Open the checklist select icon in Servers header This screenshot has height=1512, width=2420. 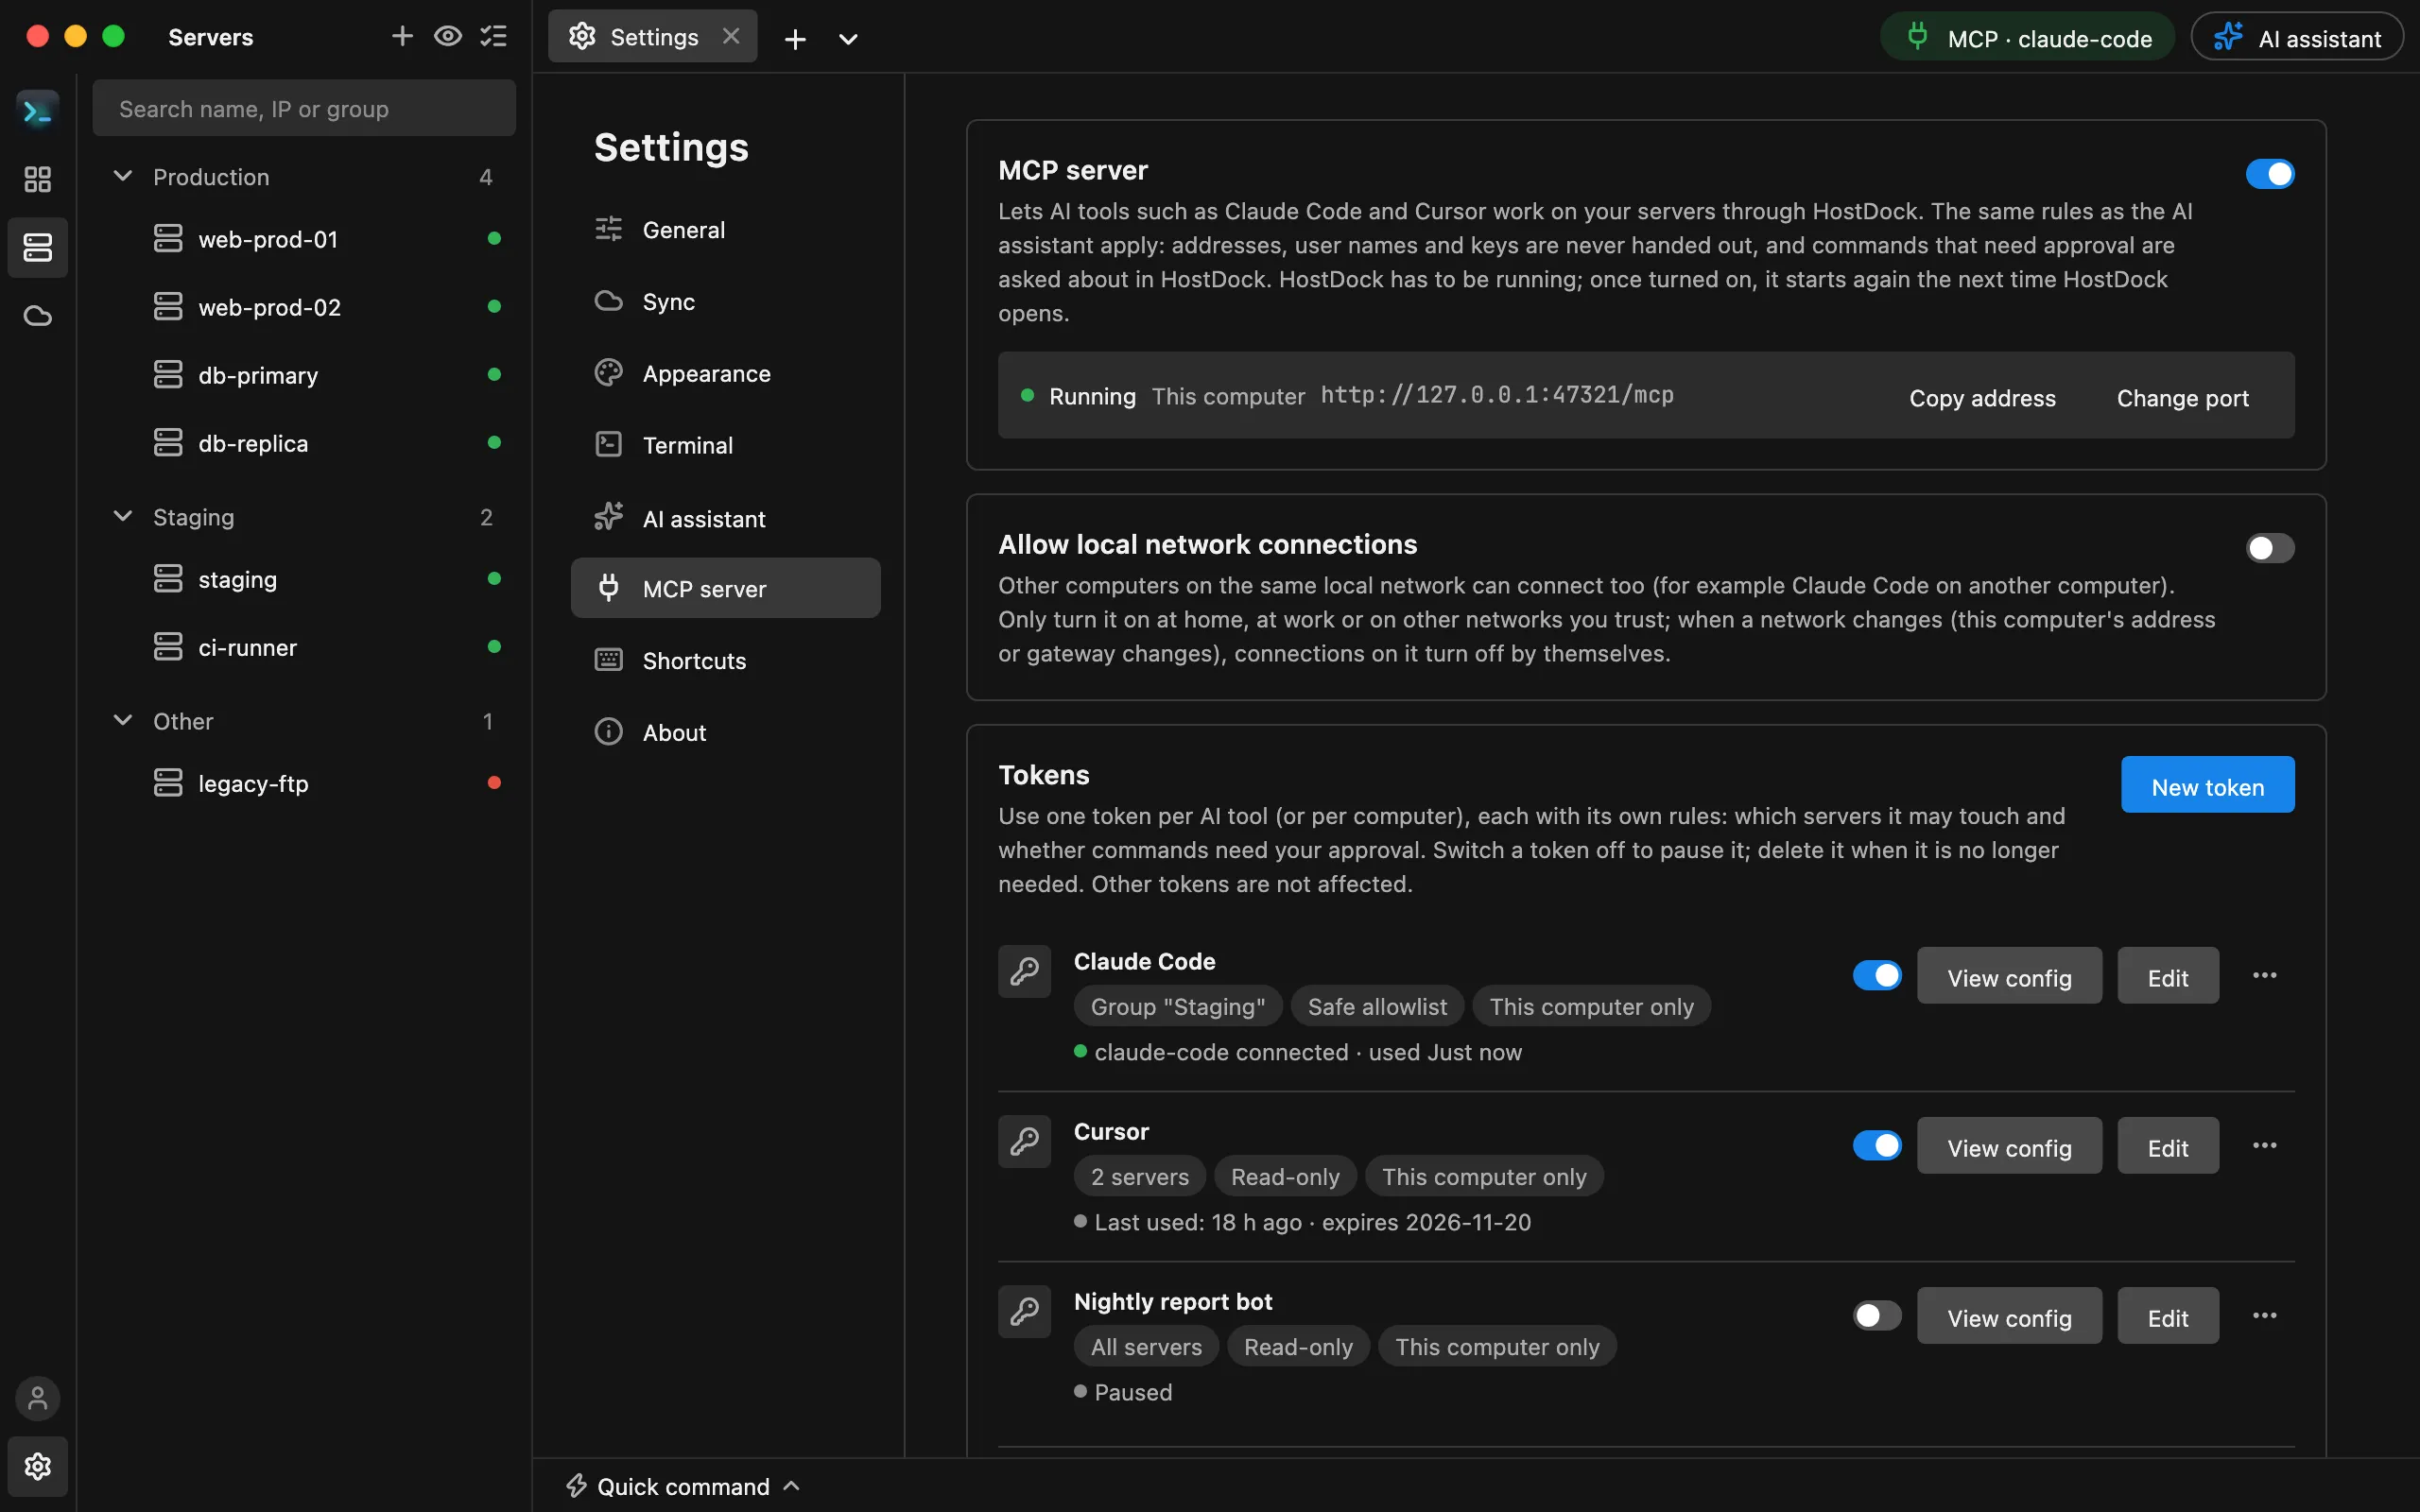[x=494, y=37]
